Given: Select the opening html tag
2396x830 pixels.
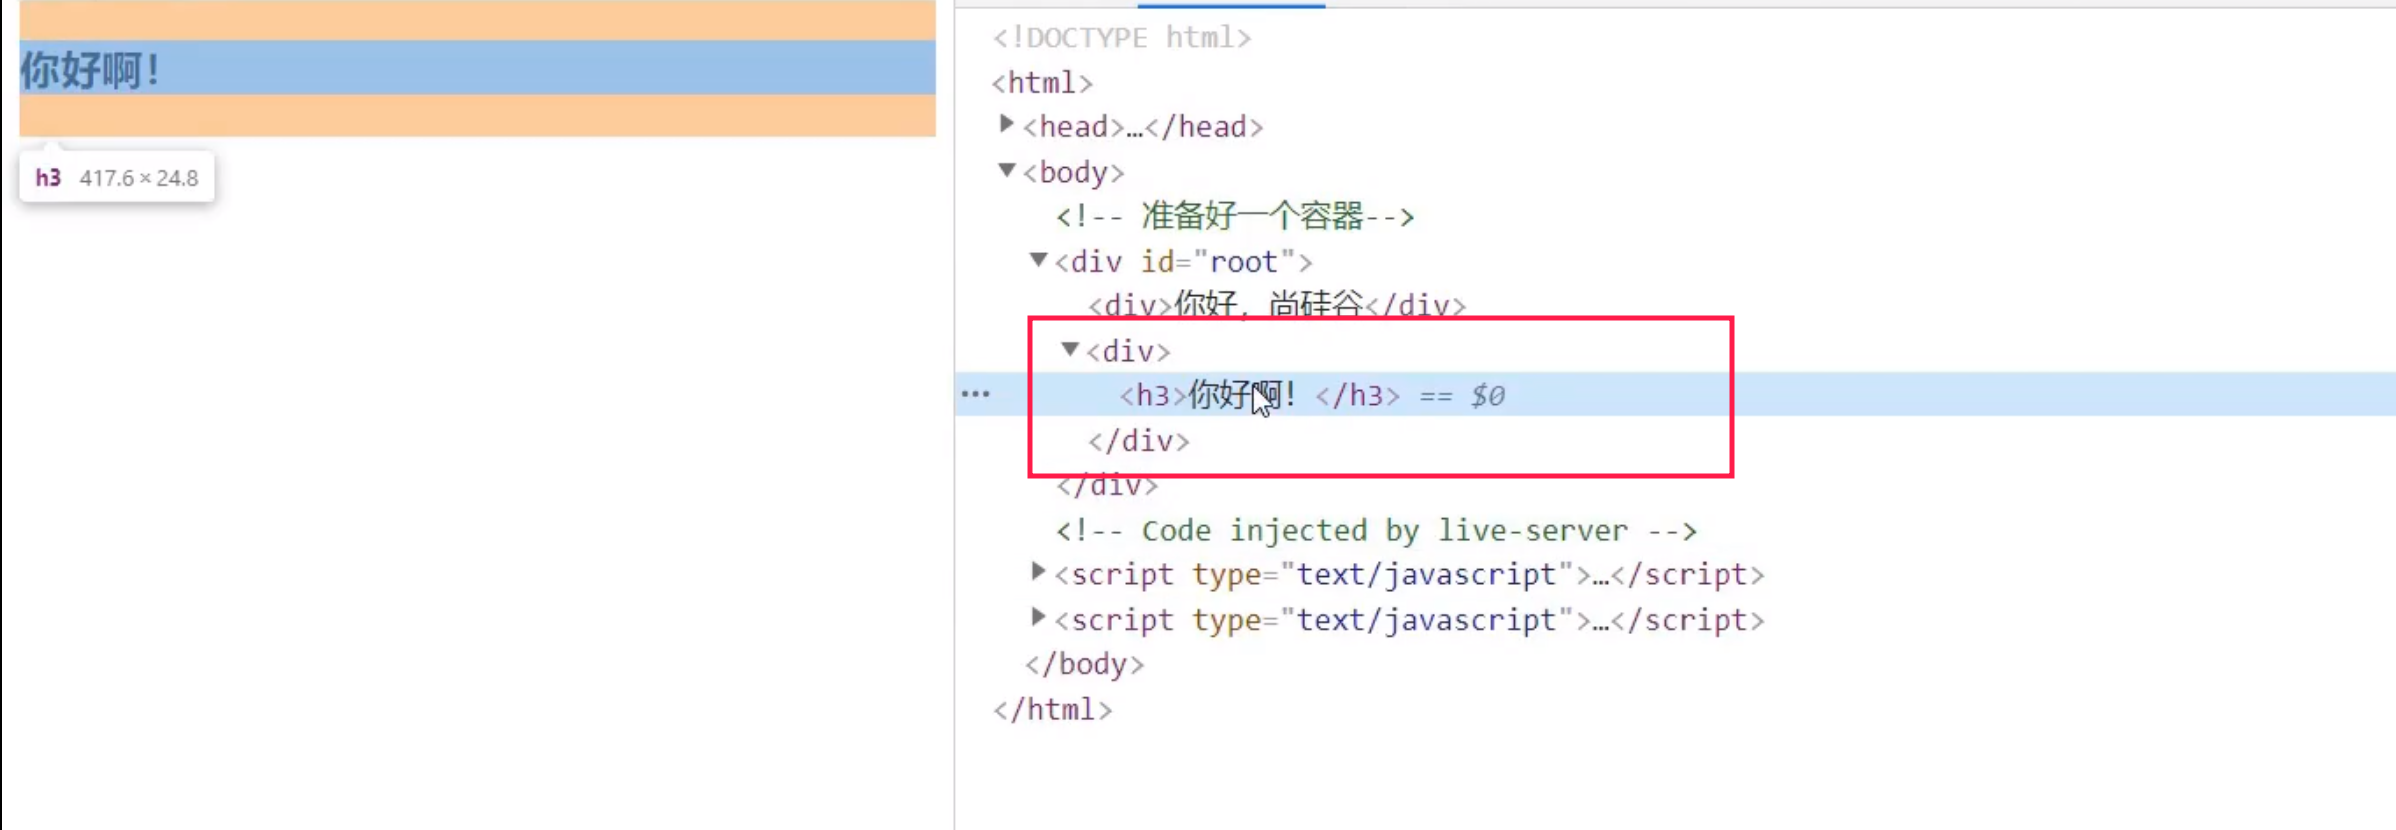Looking at the screenshot, I should pyautogui.click(x=1042, y=83).
